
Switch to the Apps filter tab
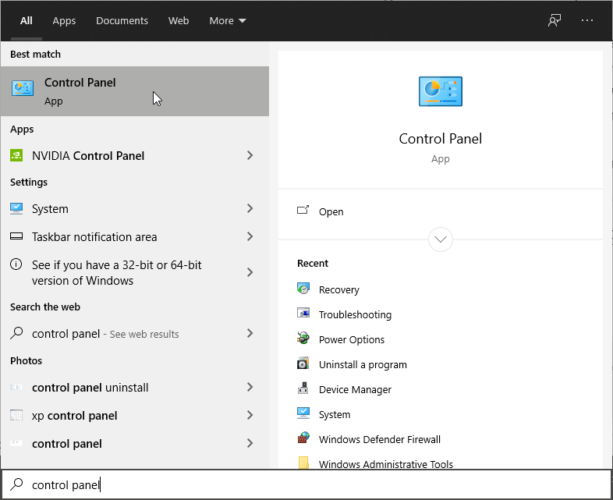(64, 20)
